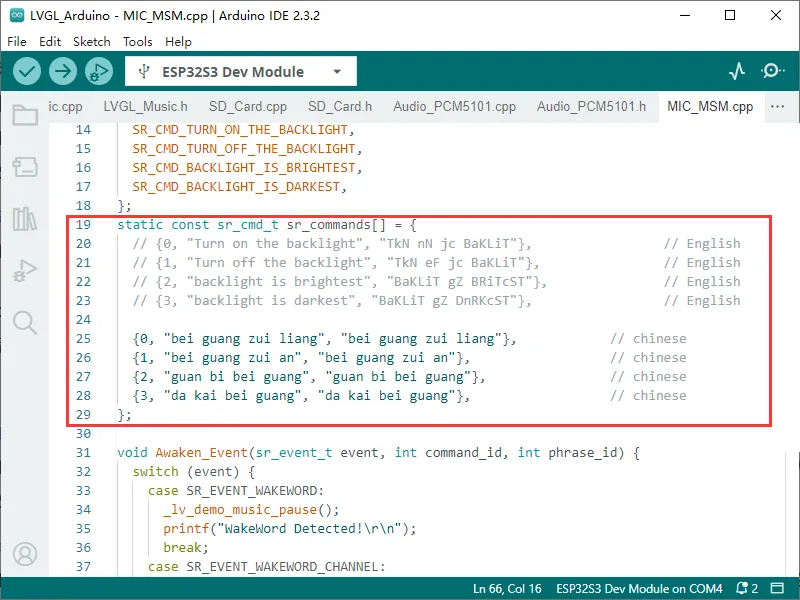Click the user account profile icon
This screenshot has width=800, height=600.
25,554
